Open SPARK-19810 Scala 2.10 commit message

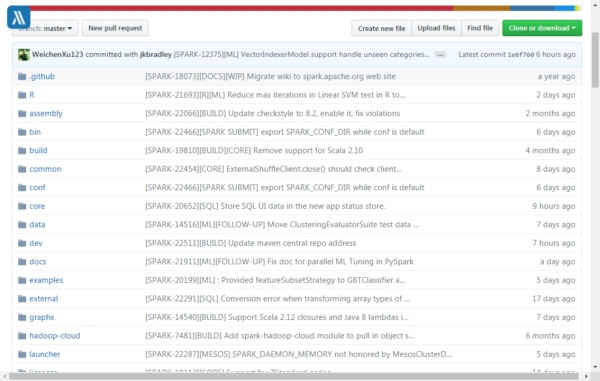tap(254, 151)
